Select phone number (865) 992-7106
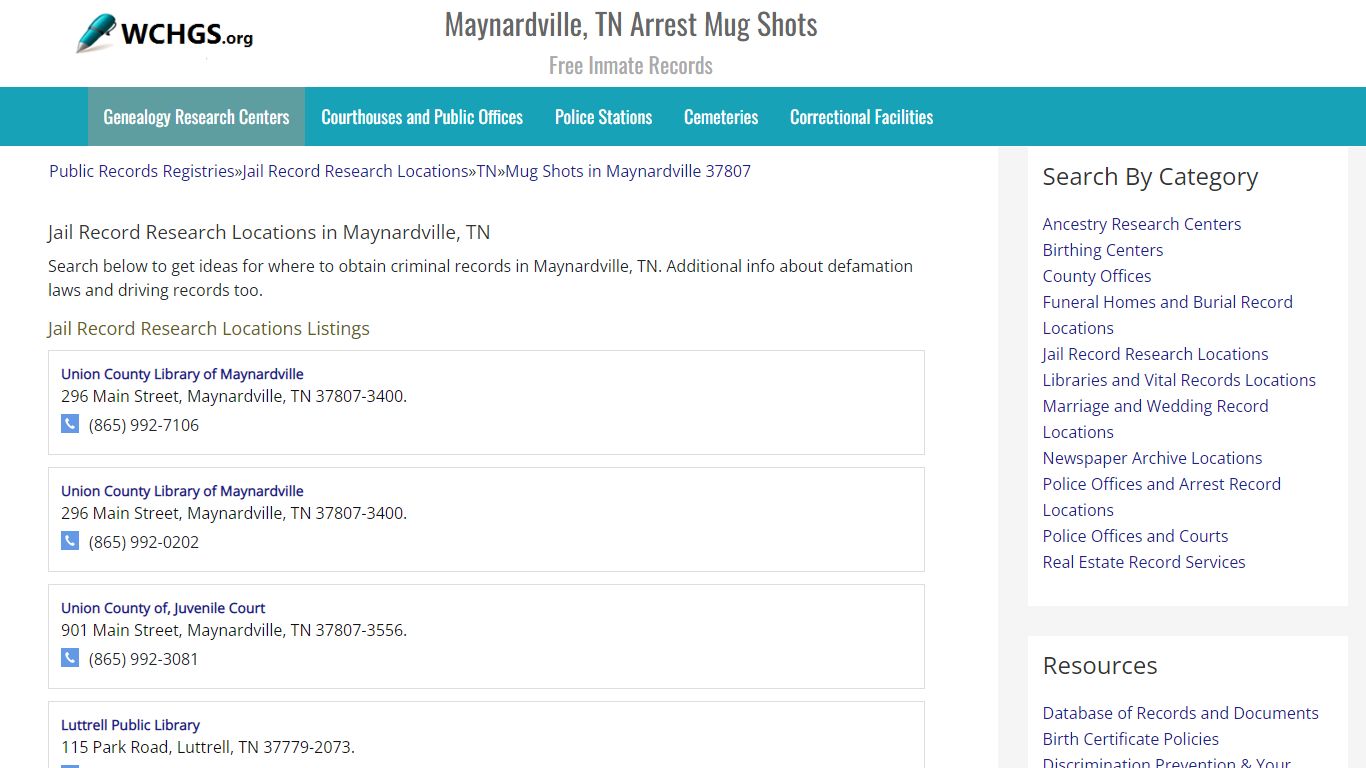 pyautogui.click(x=144, y=425)
